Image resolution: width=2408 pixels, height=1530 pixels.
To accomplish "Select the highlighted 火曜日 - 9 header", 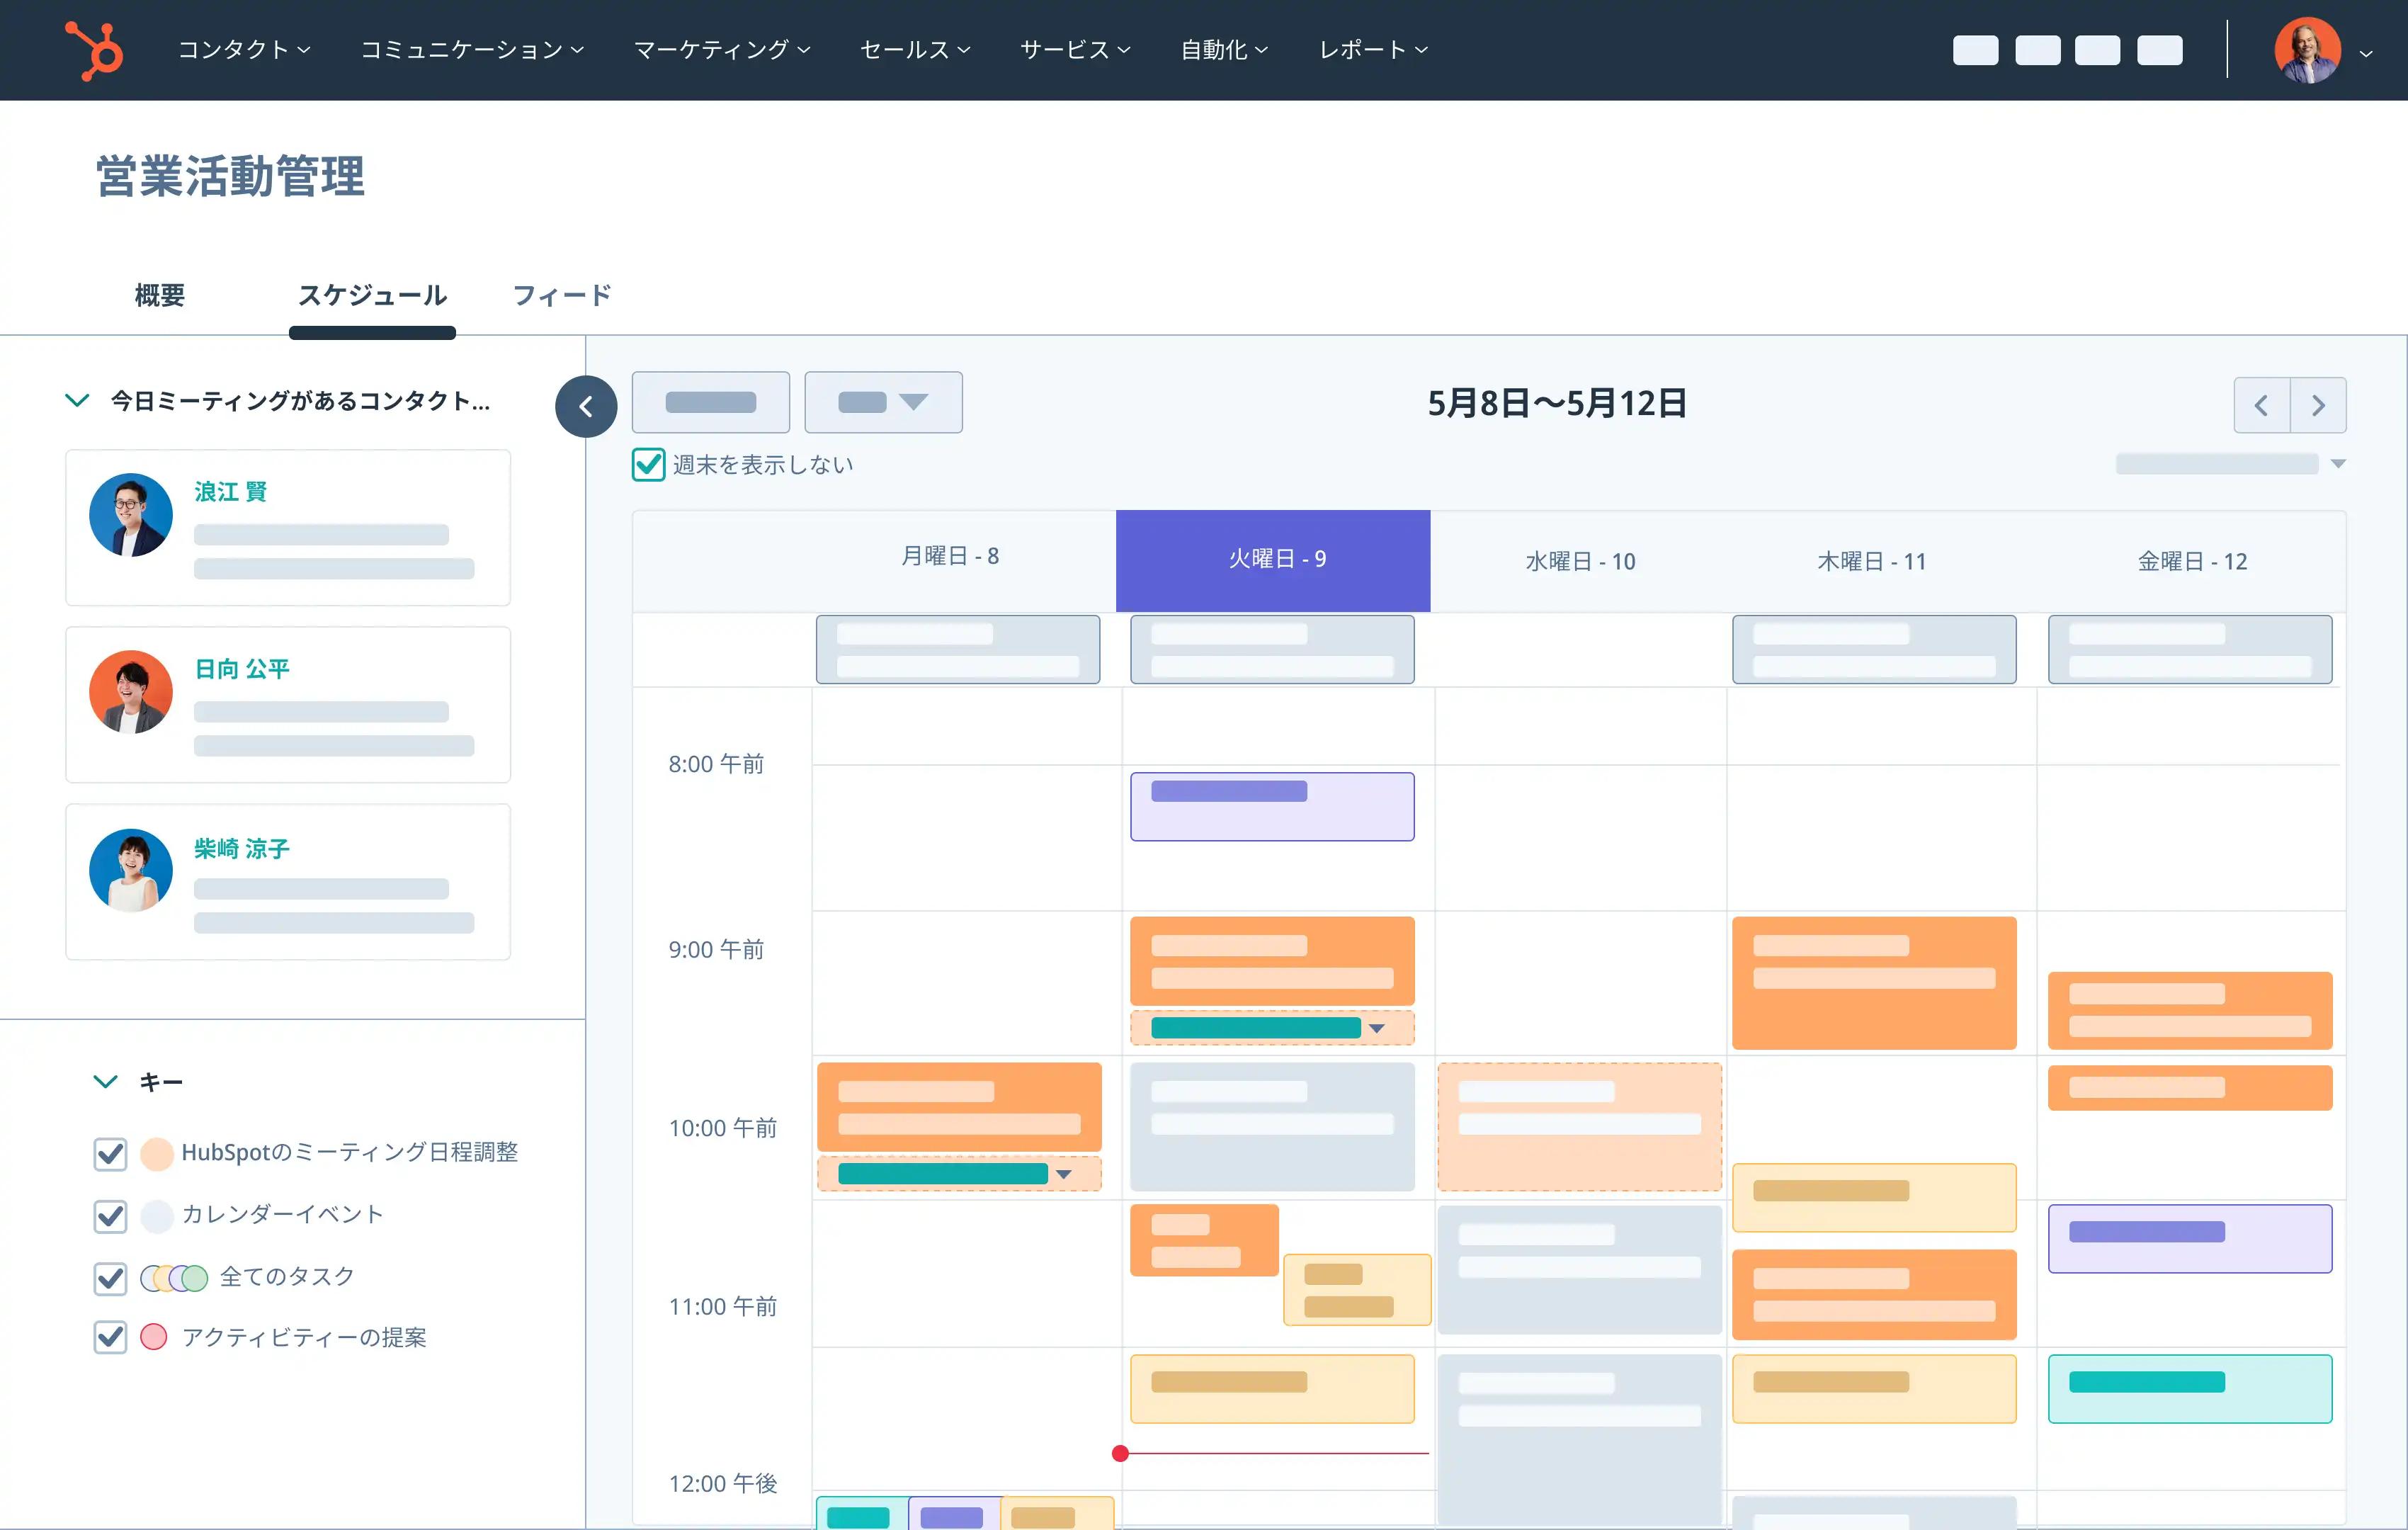I will [1273, 560].
